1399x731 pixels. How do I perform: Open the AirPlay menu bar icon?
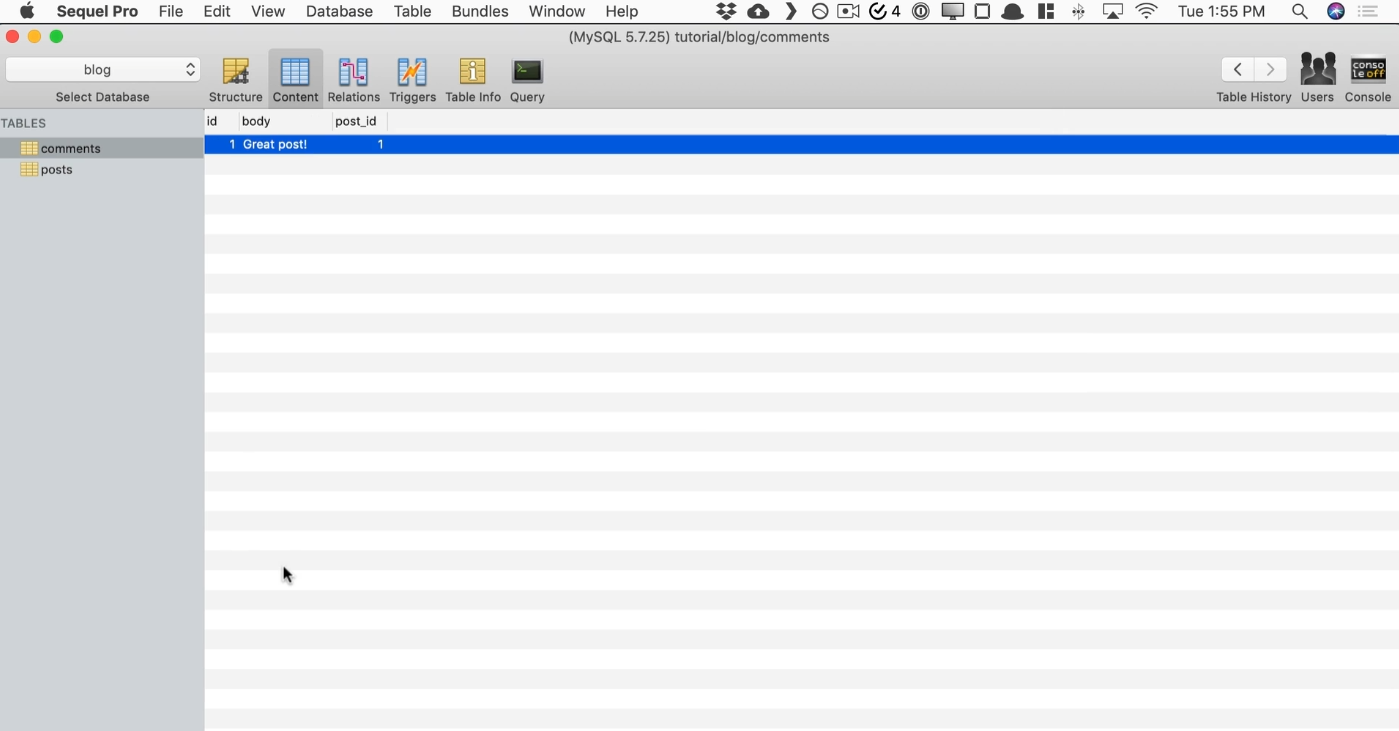click(1113, 11)
